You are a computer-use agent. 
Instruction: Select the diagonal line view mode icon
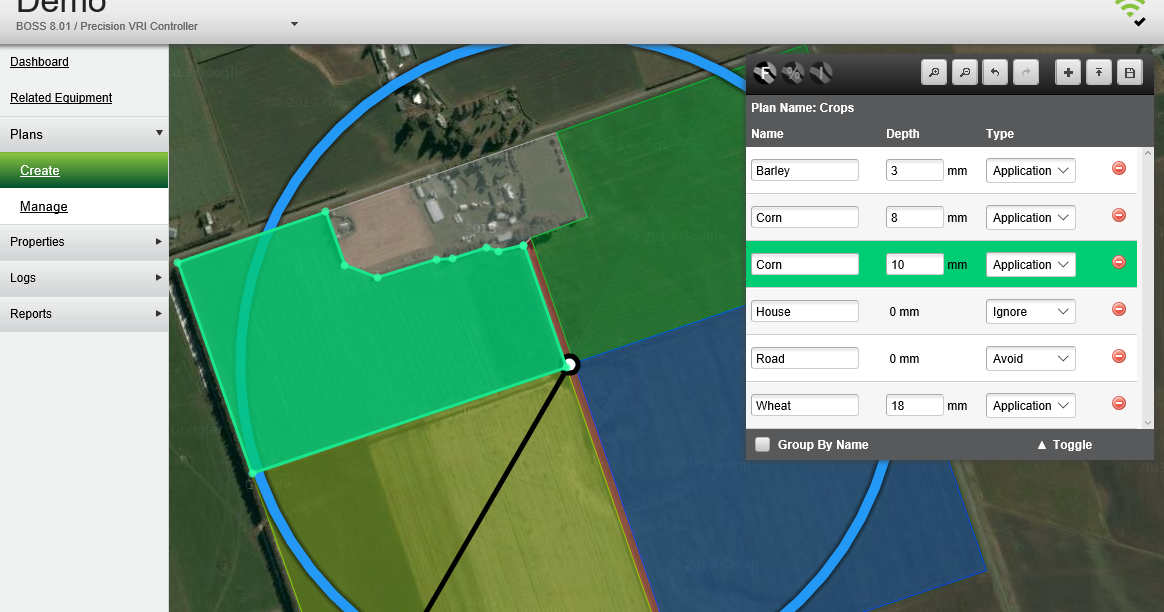[822, 72]
